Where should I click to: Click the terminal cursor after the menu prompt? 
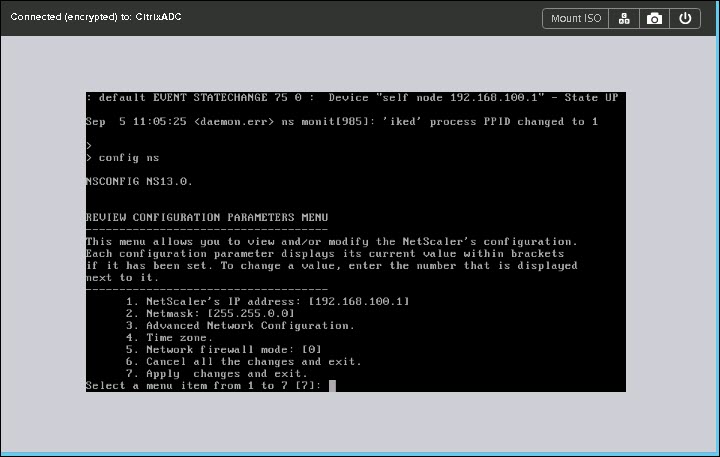click(x=332, y=385)
